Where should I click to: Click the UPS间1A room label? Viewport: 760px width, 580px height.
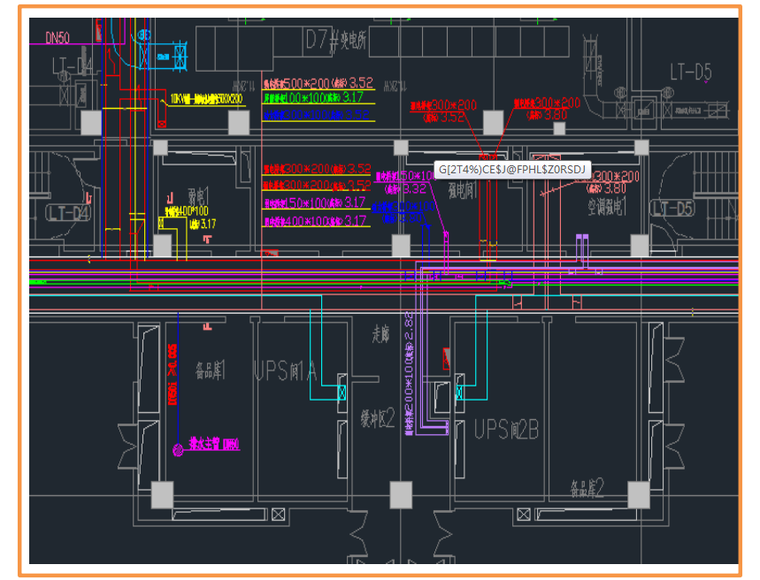285,371
